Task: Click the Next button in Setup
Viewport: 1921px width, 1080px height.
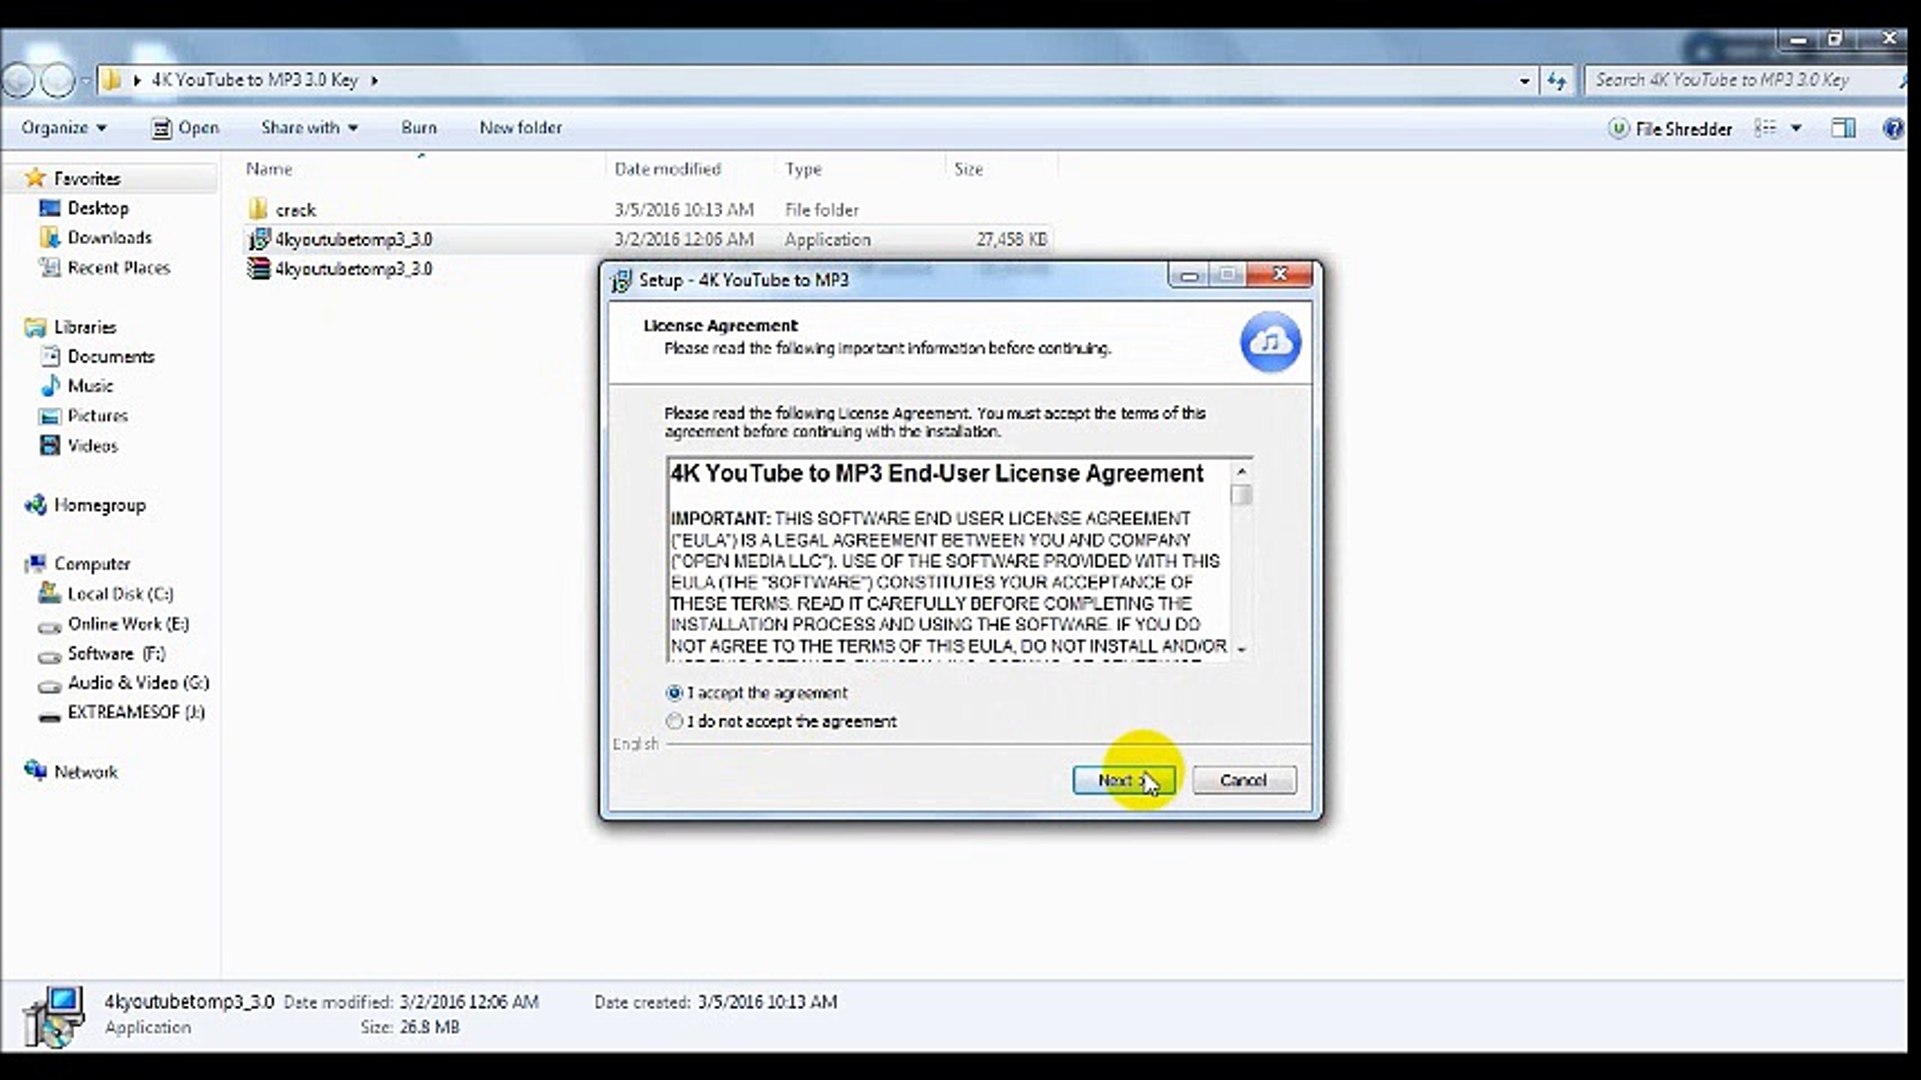Action: click(x=1123, y=780)
